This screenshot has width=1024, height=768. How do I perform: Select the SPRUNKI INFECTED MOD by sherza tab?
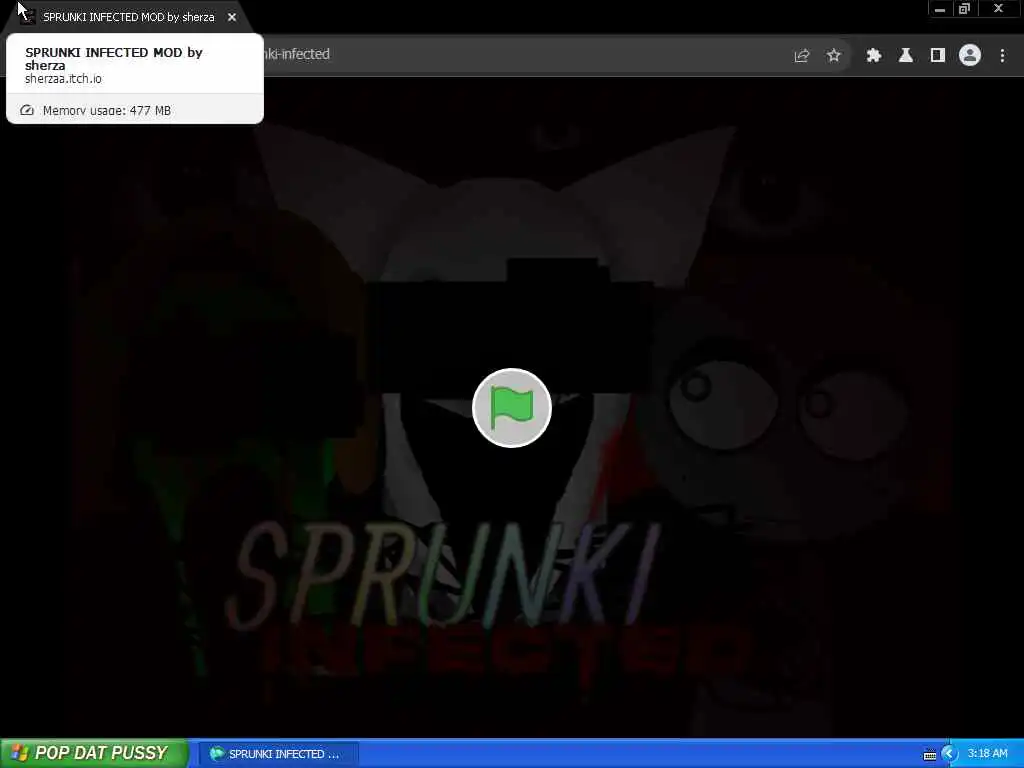[x=128, y=18]
